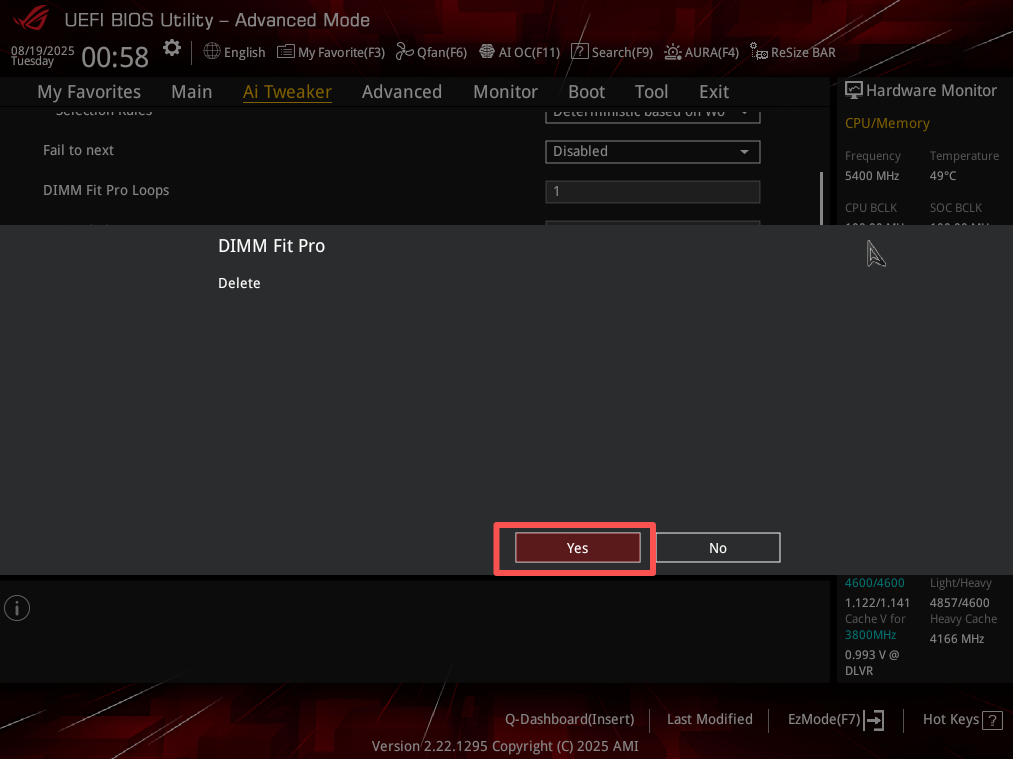Switch to My Favorites tab
This screenshot has width=1013, height=759.
click(89, 92)
